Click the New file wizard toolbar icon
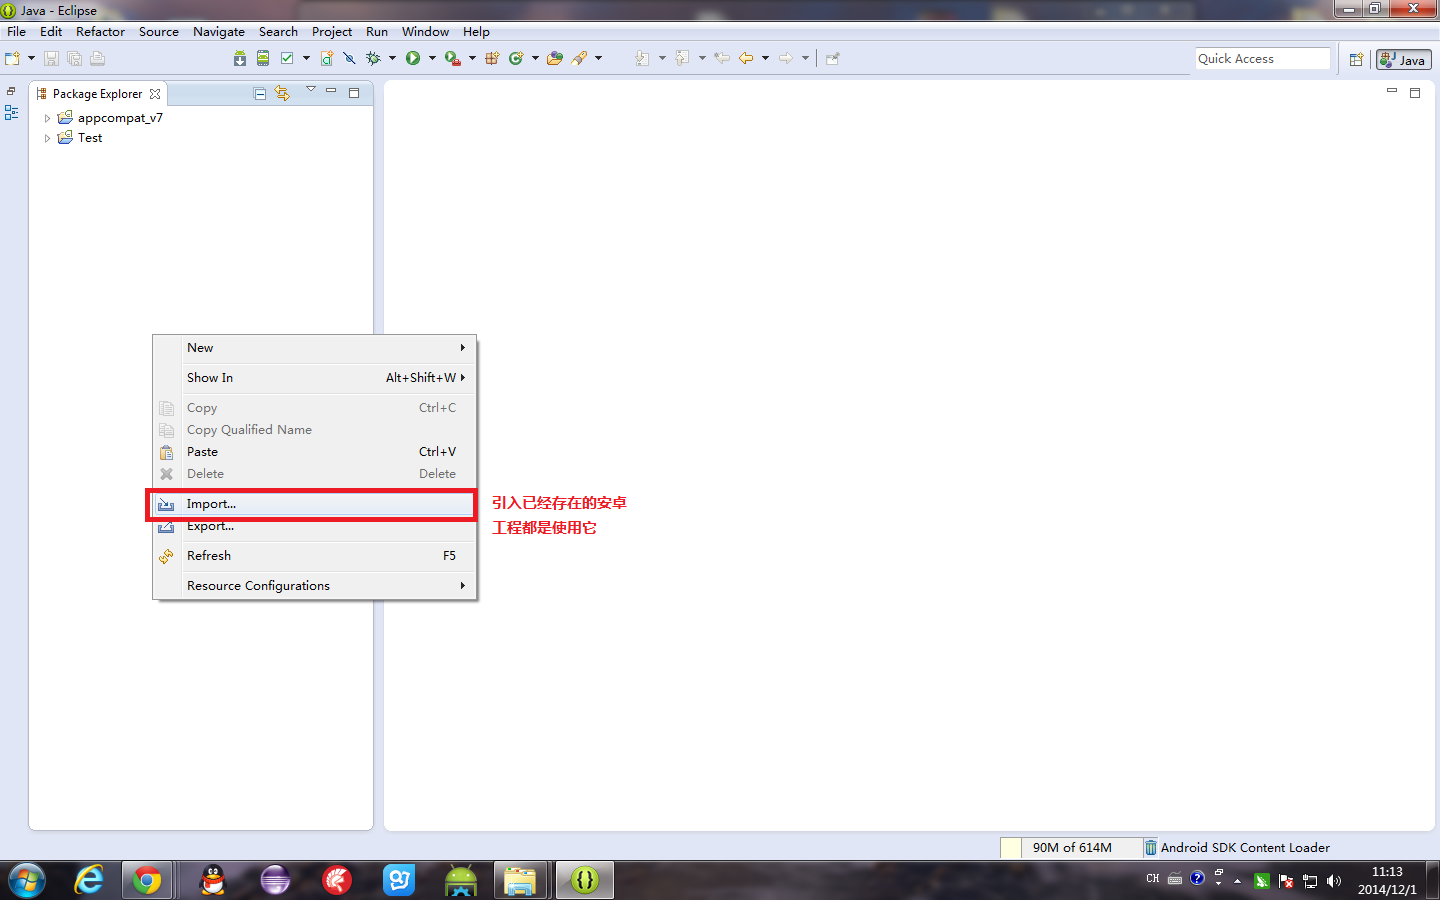This screenshot has height=900, width=1440. [x=12, y=58]
